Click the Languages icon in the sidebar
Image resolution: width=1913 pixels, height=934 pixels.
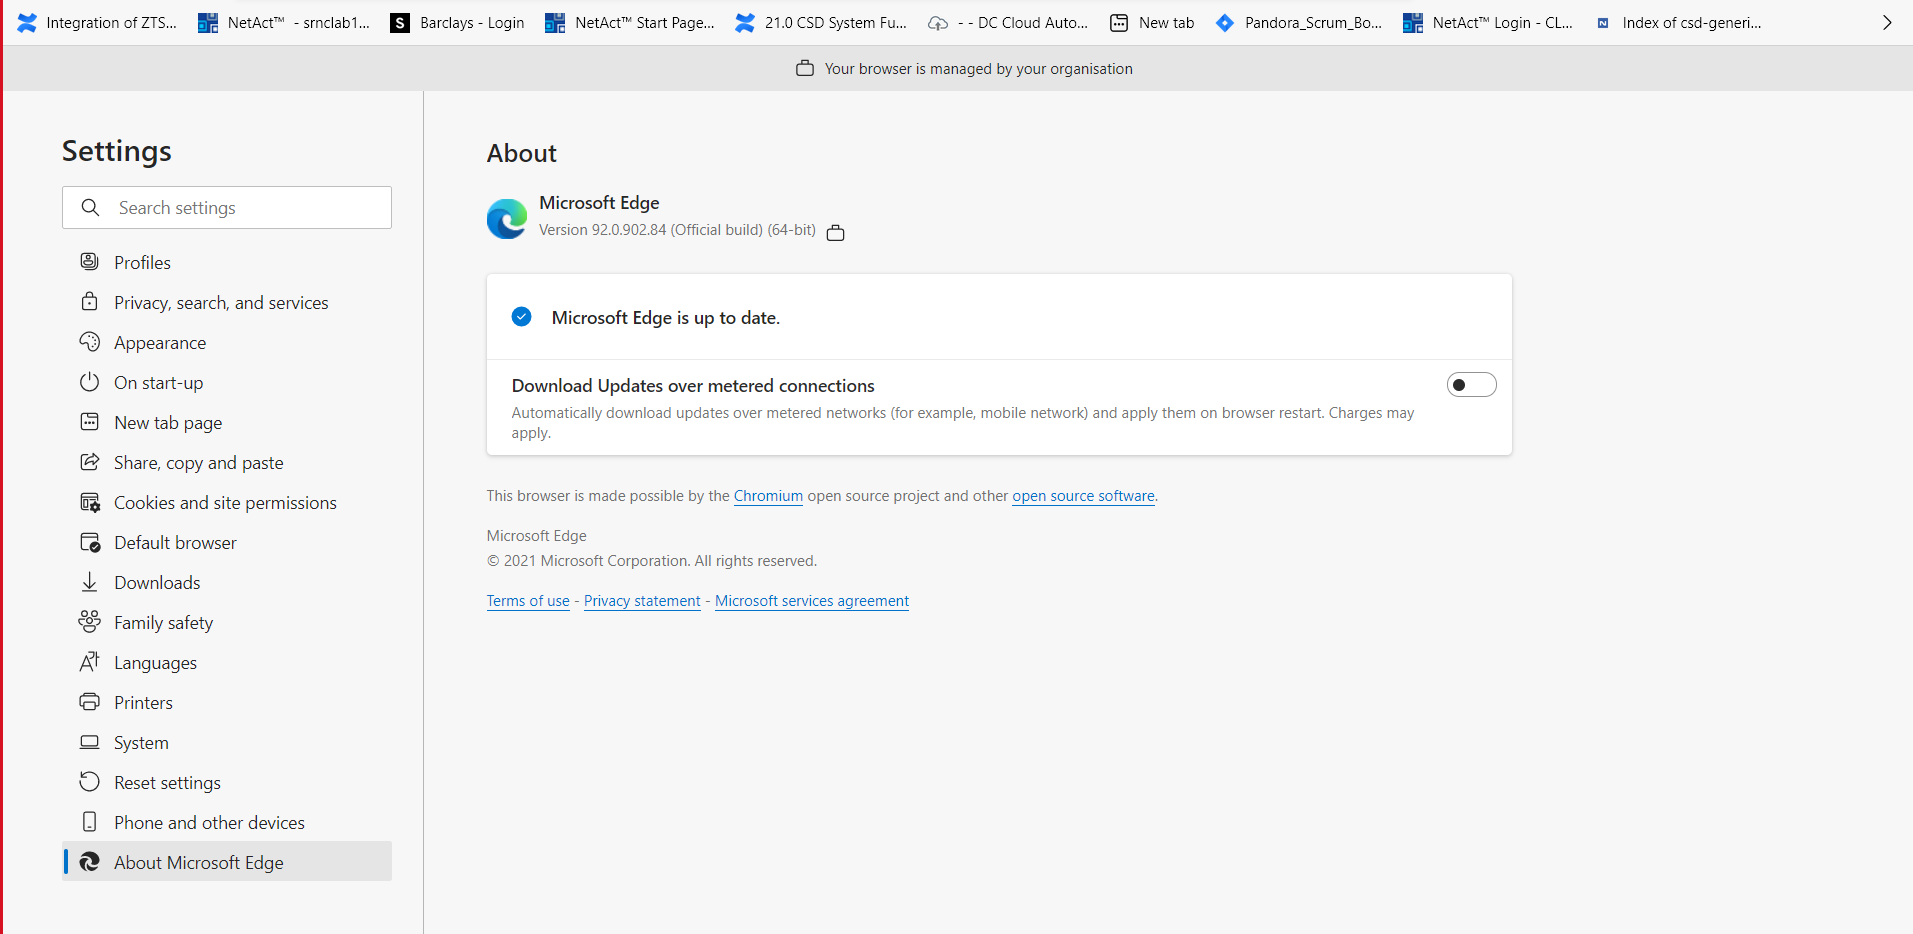click(90, 661)
